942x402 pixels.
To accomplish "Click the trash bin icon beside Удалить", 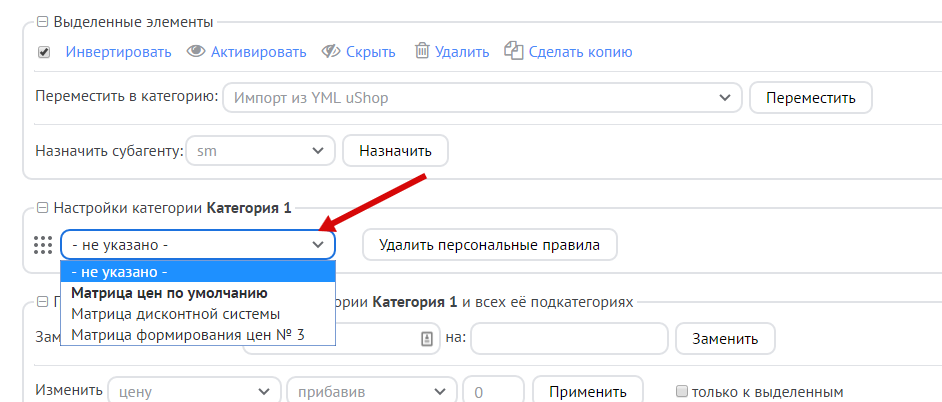I will pos(422,51).
